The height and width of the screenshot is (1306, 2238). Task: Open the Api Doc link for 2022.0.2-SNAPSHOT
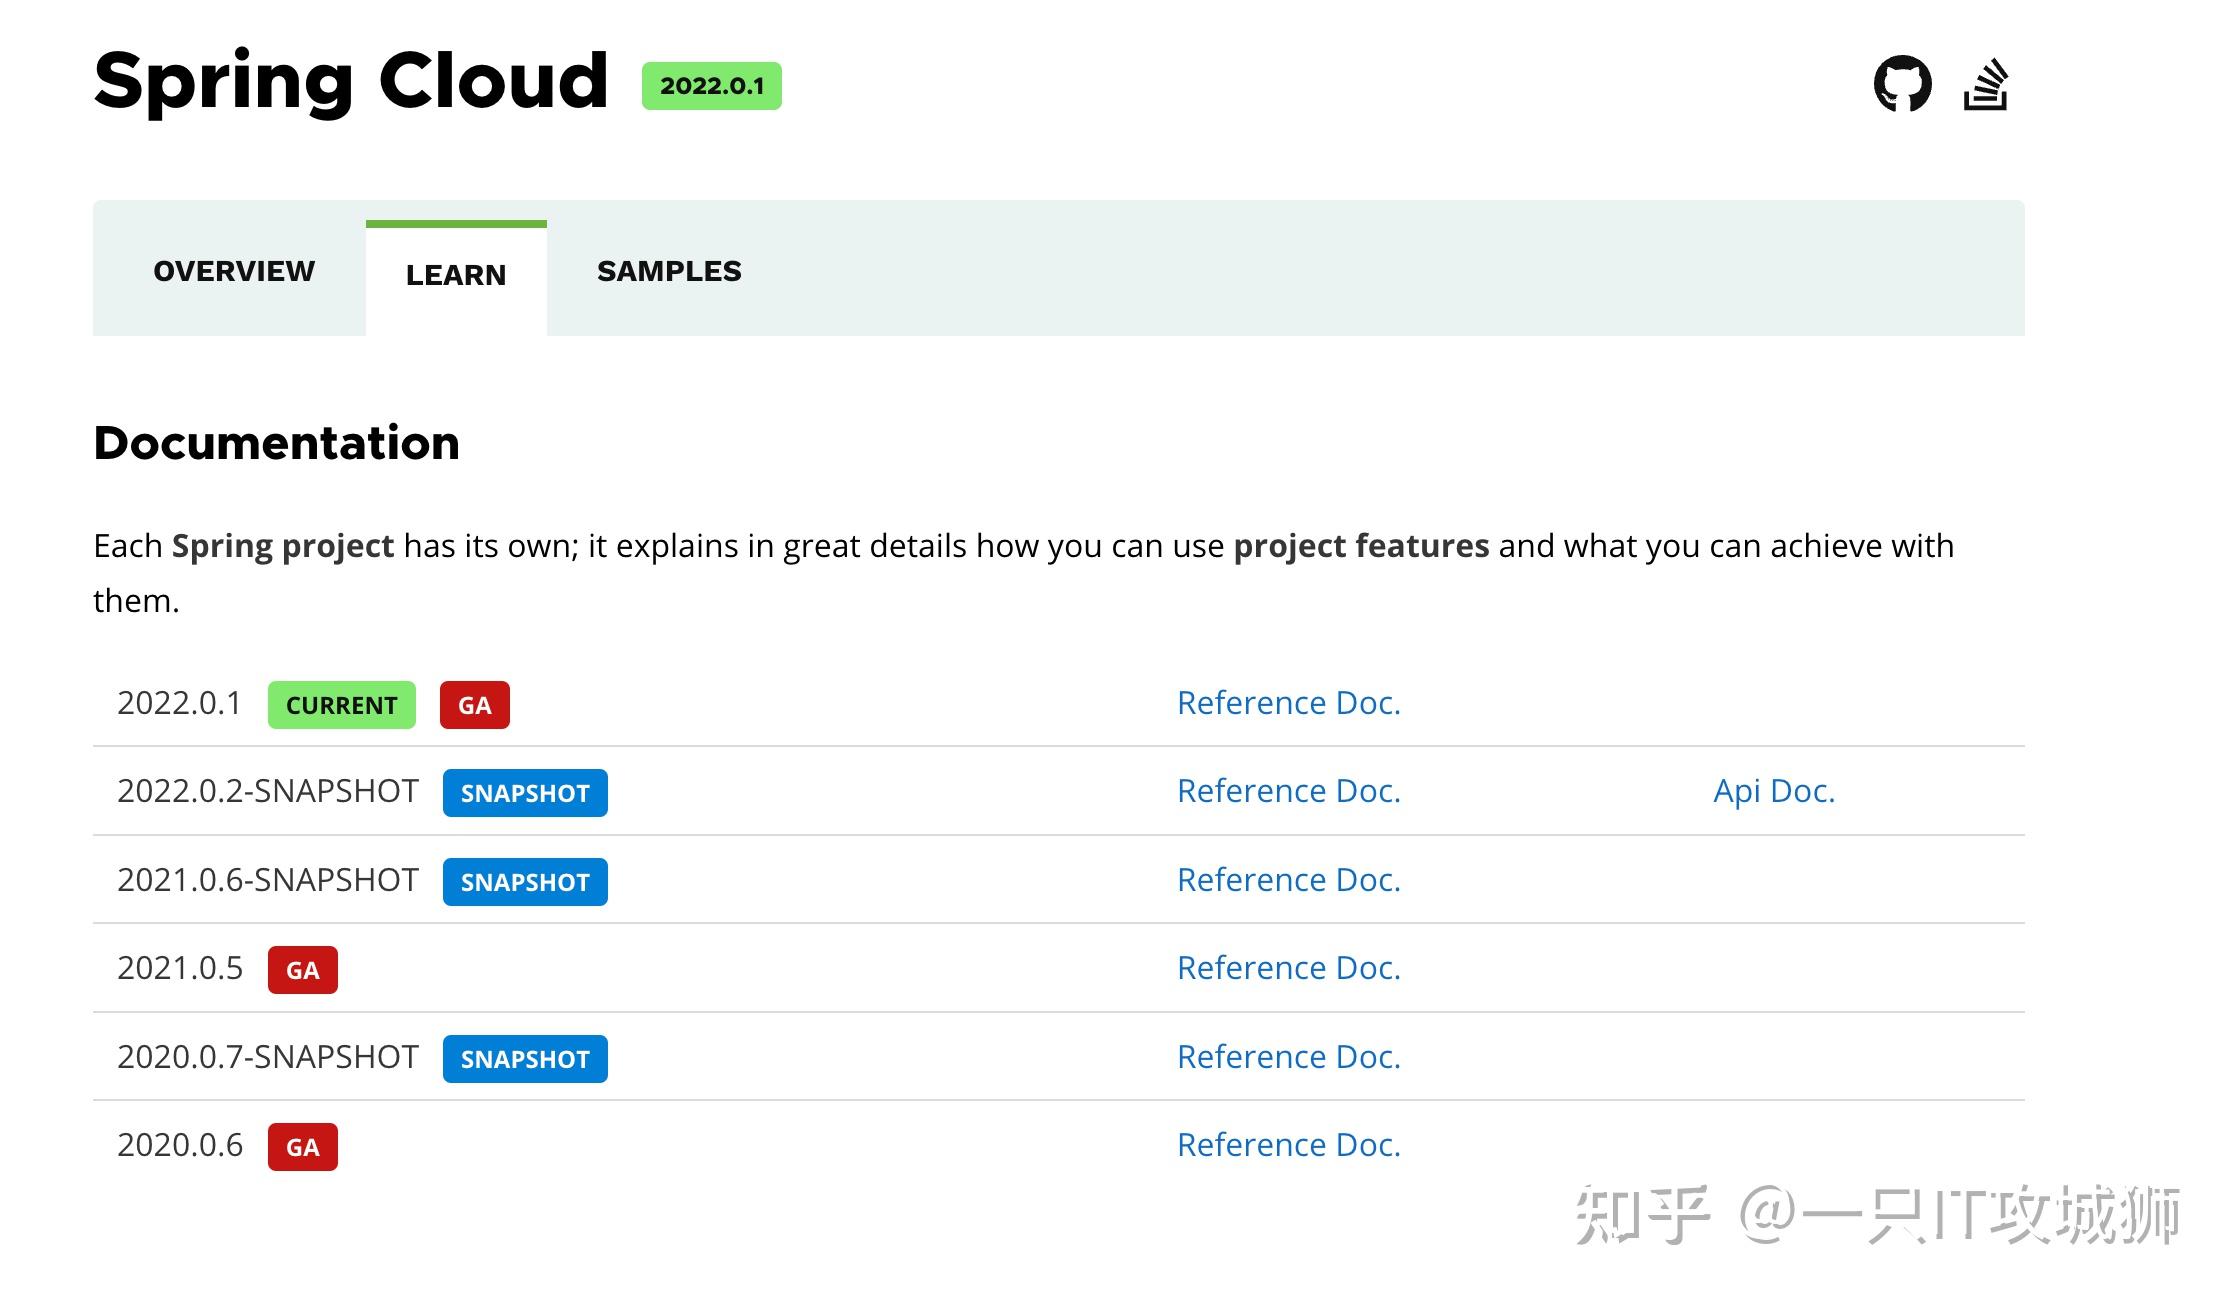coord(1775,790)
